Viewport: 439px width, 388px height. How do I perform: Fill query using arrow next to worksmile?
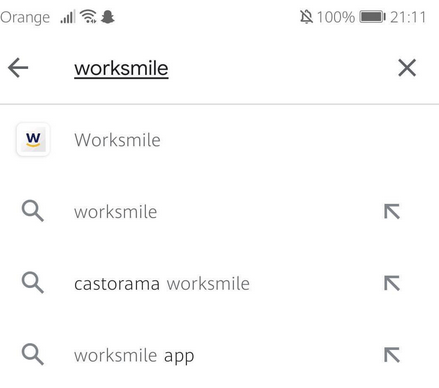pos(392,211)
